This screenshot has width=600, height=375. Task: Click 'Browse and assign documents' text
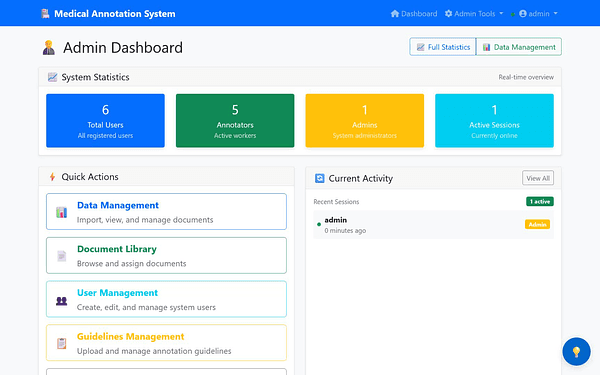point(131,264)
